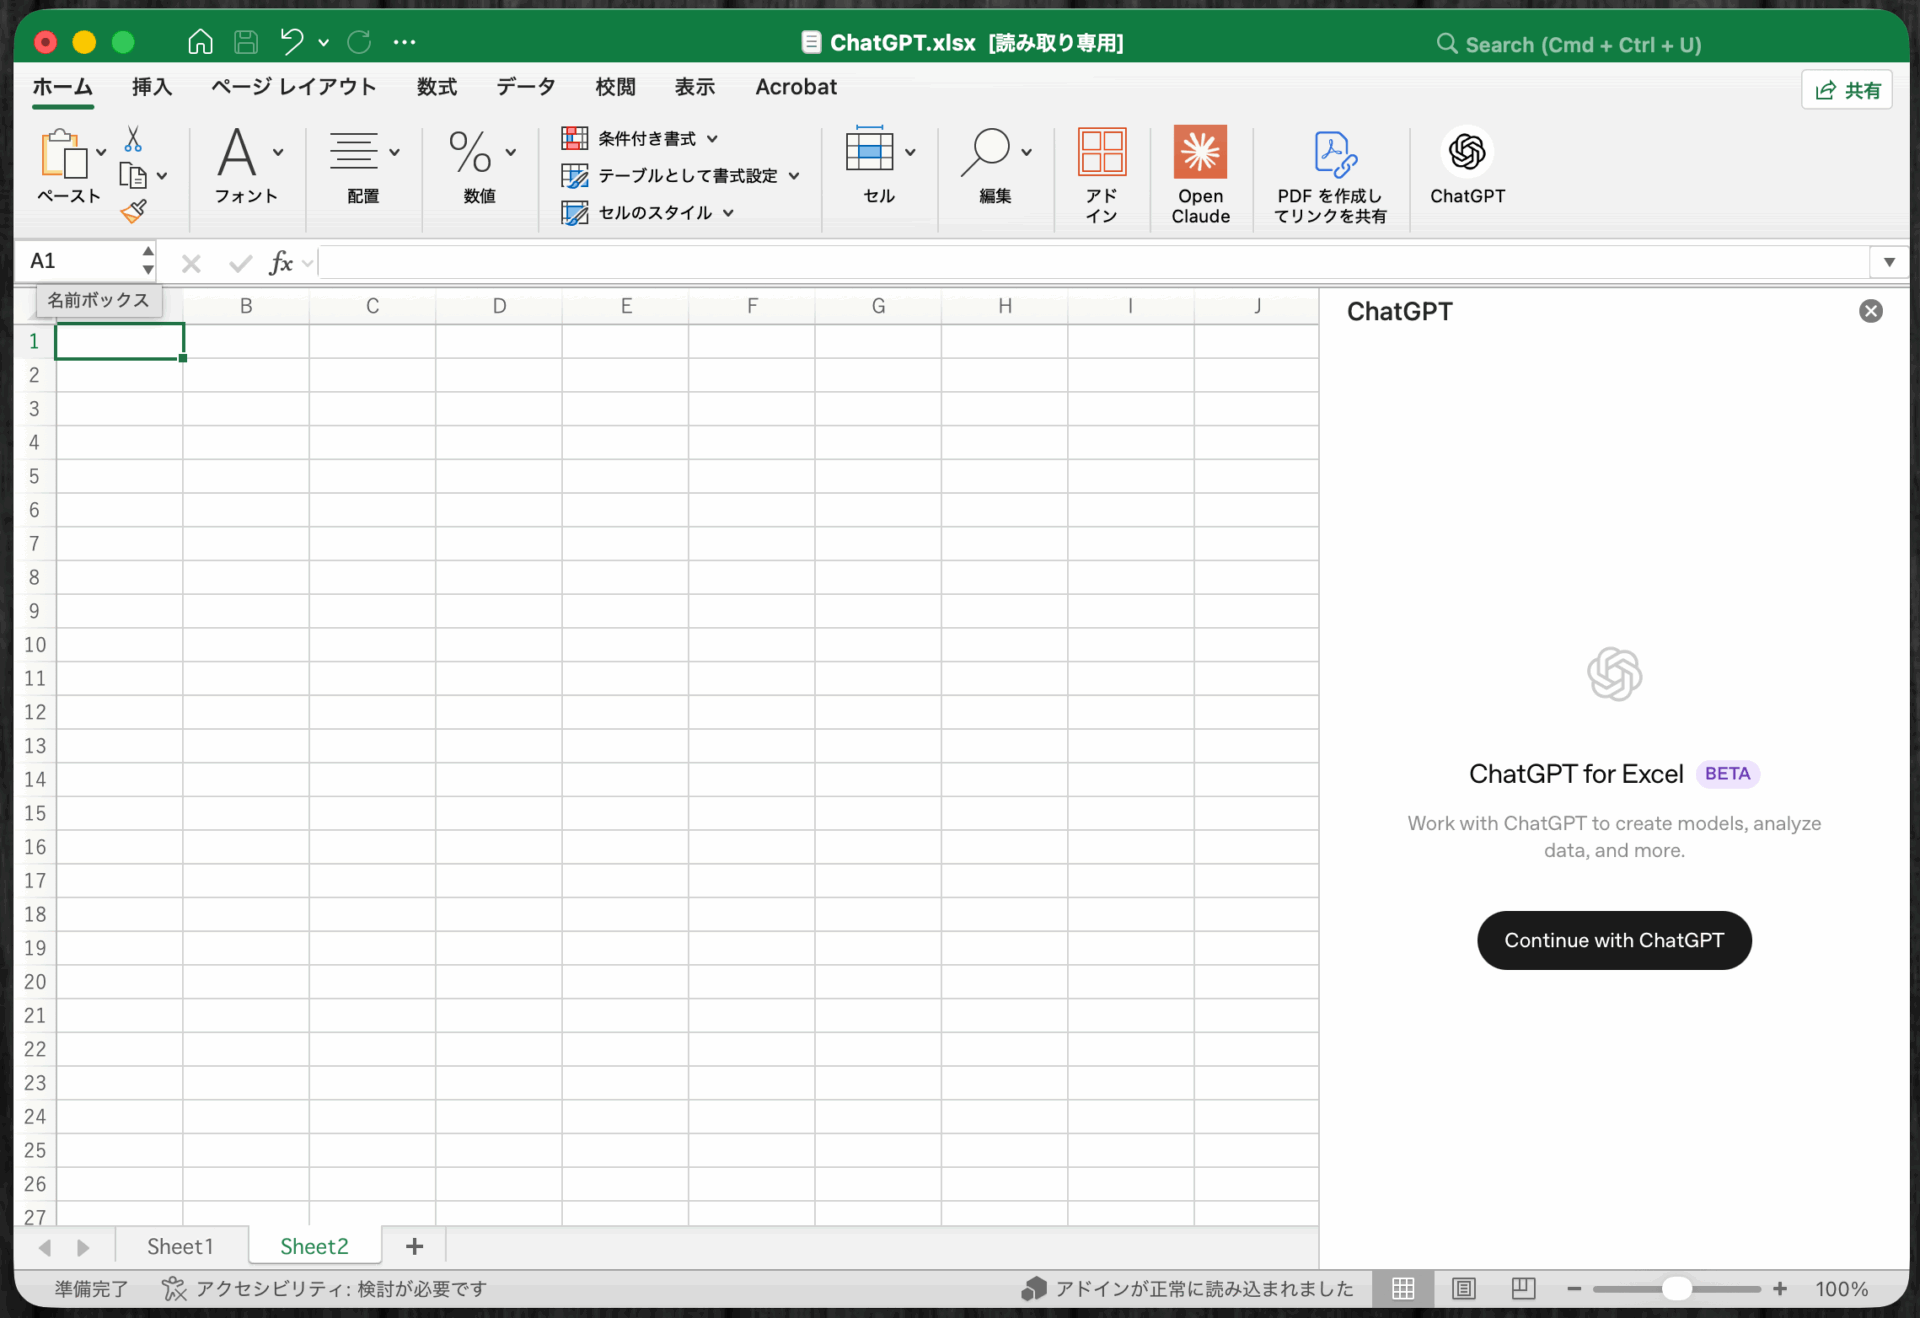Viewport: 1920px width, 1318px height.
Task: Select the Sheet1 worksheet tab
Action: click(180, 1246)
